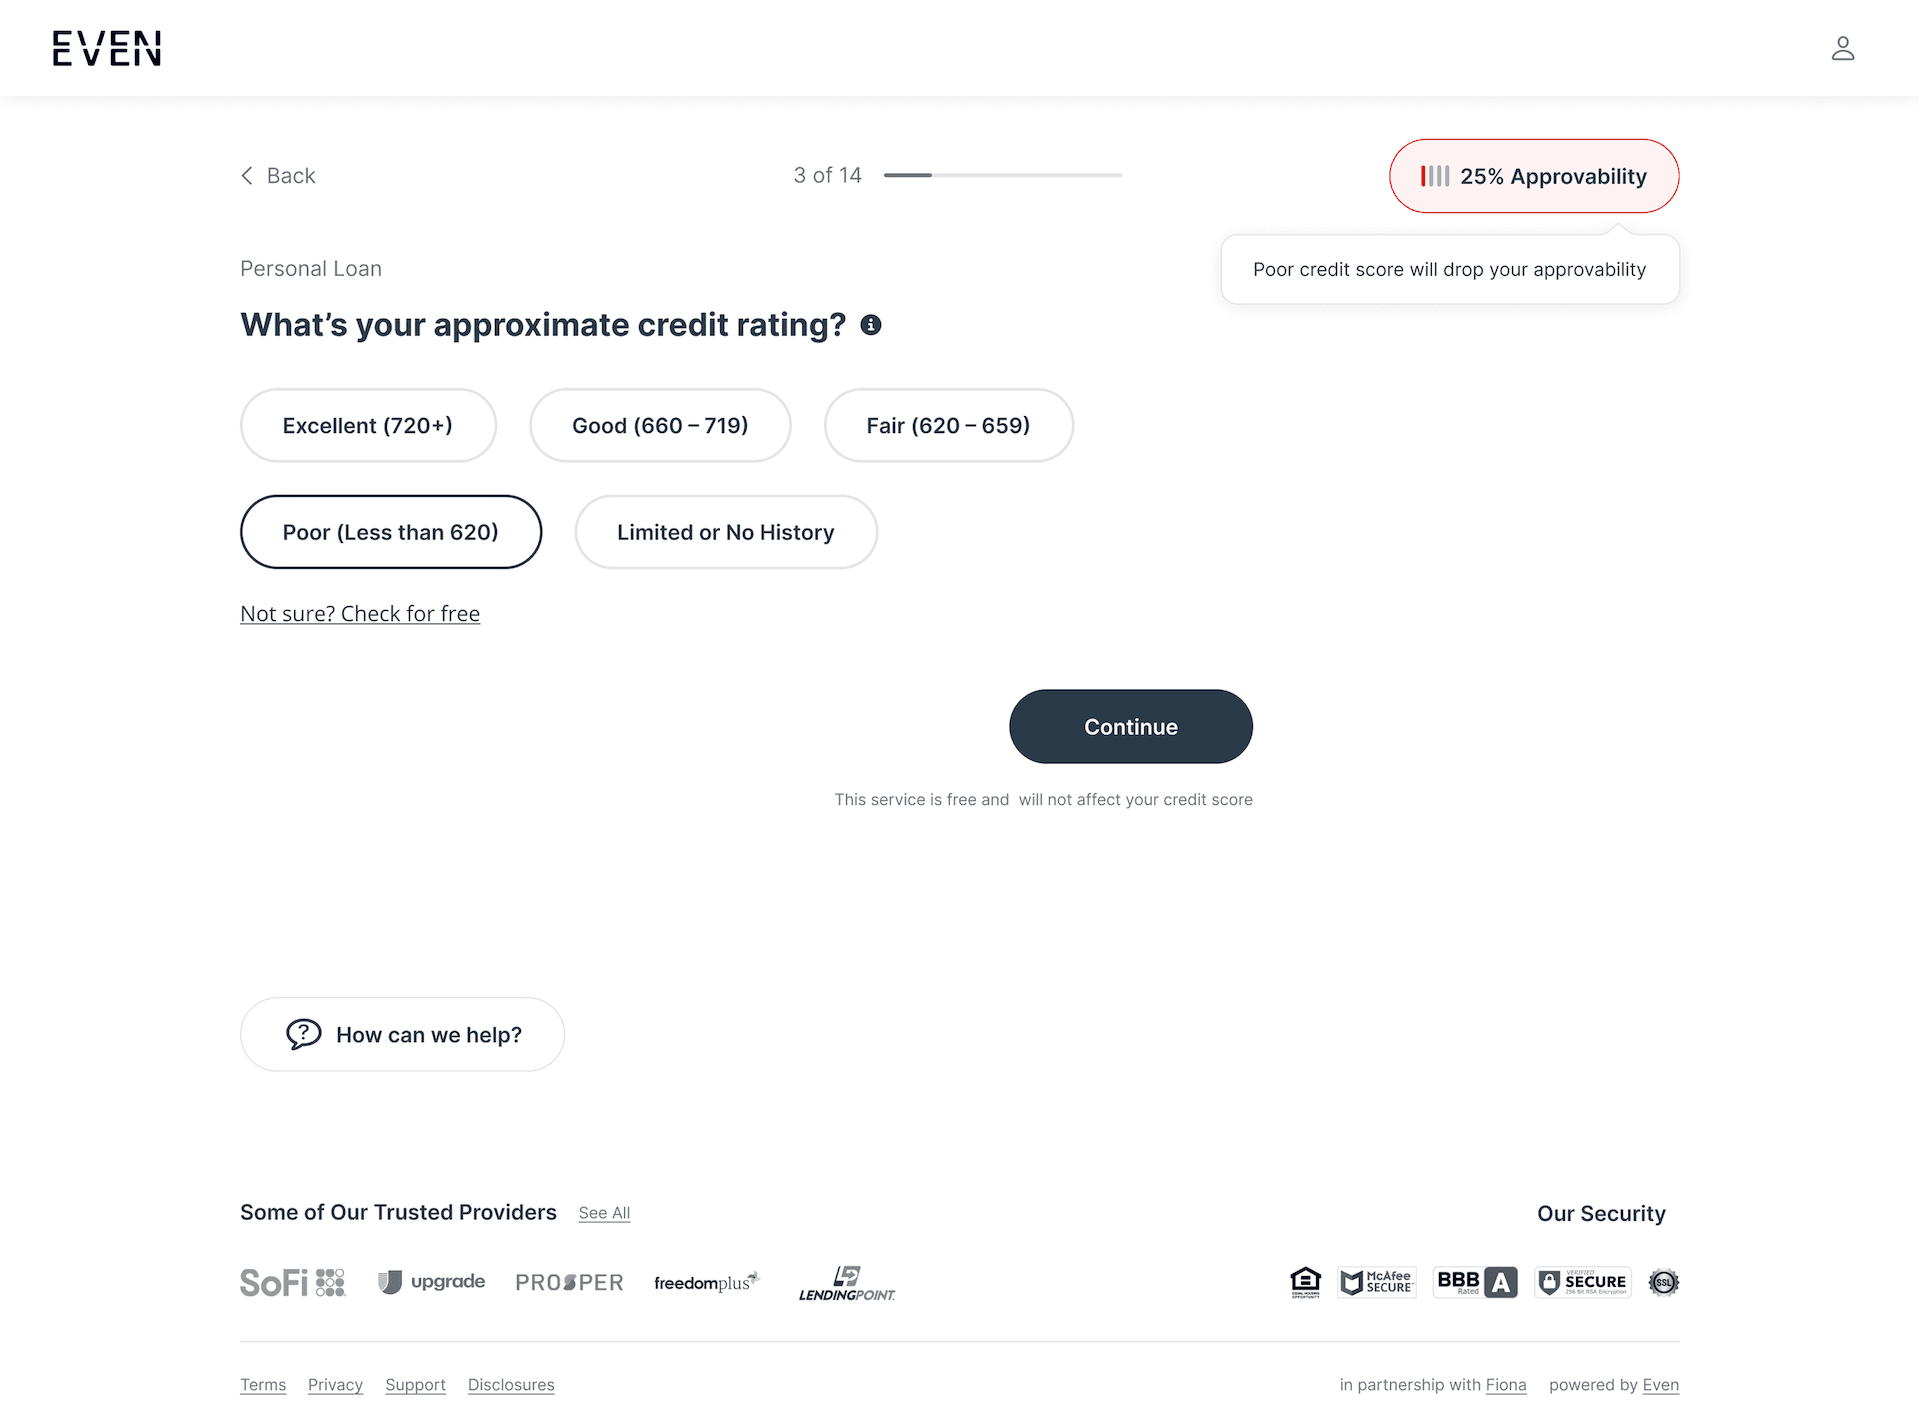The width and height of the screenshot is (1920, 1428).
Task: Open See All trusted providers link
Action: click(604, 1213)
